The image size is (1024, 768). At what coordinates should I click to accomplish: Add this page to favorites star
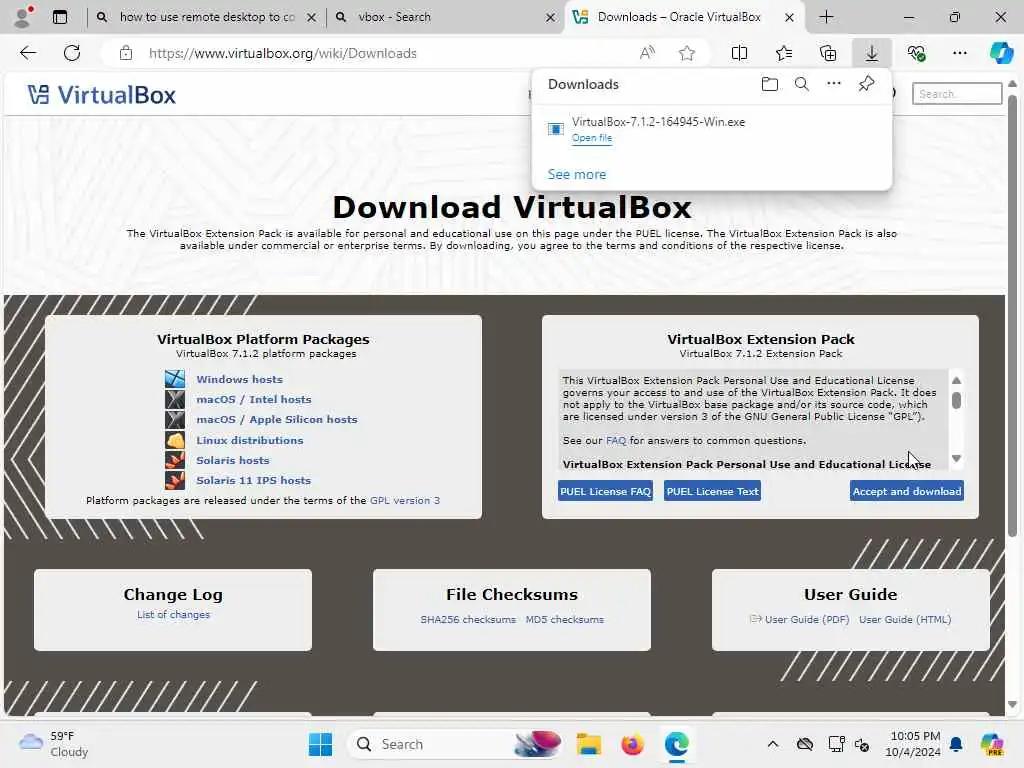686,53
